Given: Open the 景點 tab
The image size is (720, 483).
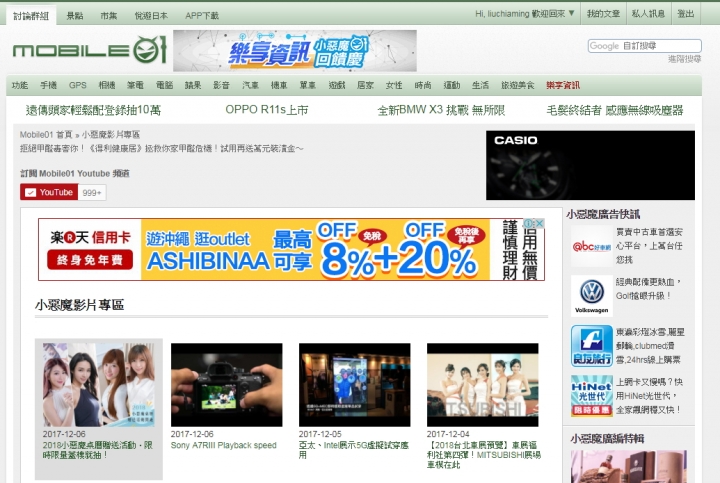Looking at the screenshot, I should pyautogui.click(x=75, y=16).
